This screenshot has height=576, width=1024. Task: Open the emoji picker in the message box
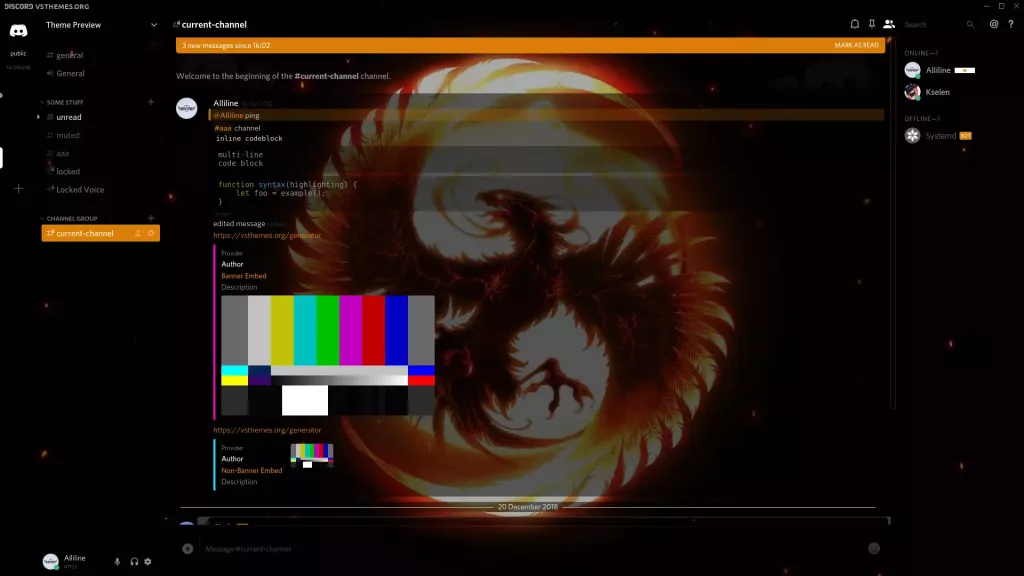click(x=874, y=548)
